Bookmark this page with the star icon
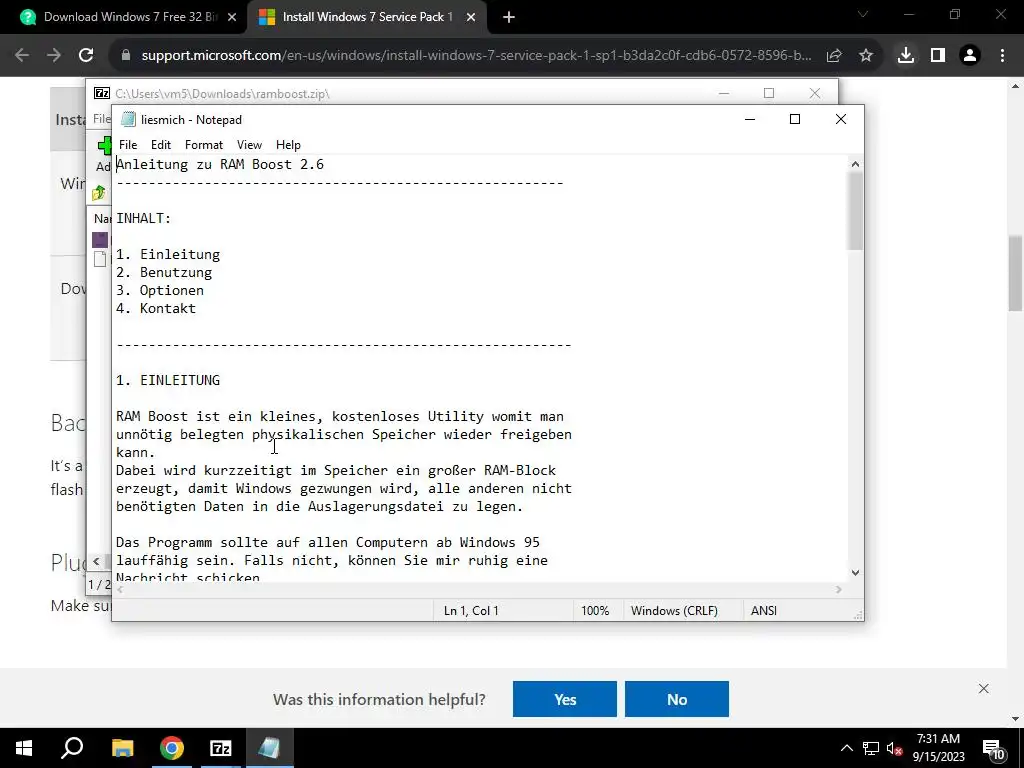The width and height of the screenshot is (1024, 768). pyautogui.click(x=866, y=56)
